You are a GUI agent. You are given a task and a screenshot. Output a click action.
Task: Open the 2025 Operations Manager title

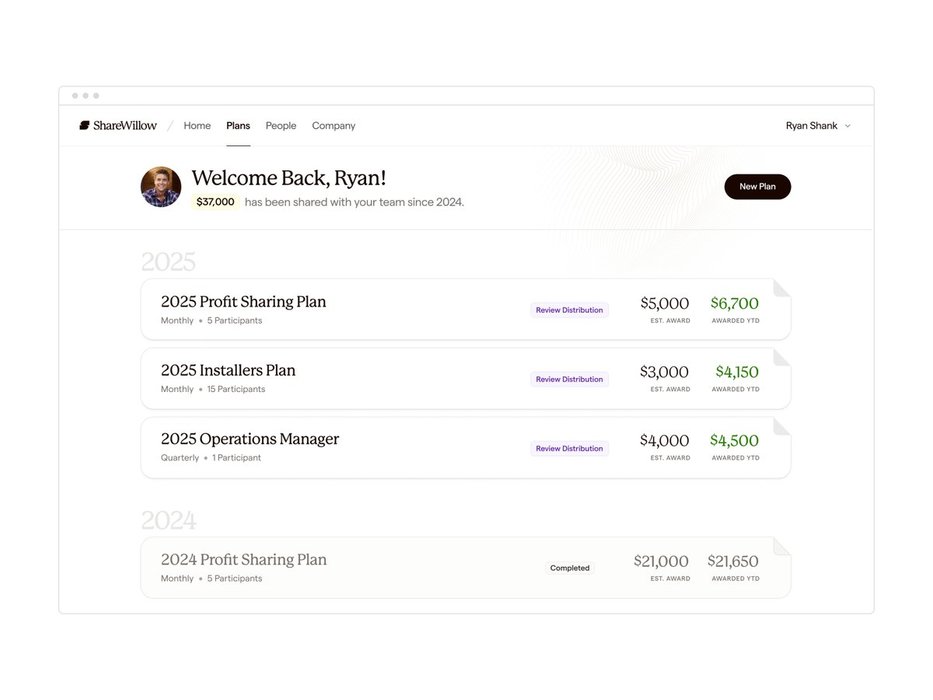(250, 439)
